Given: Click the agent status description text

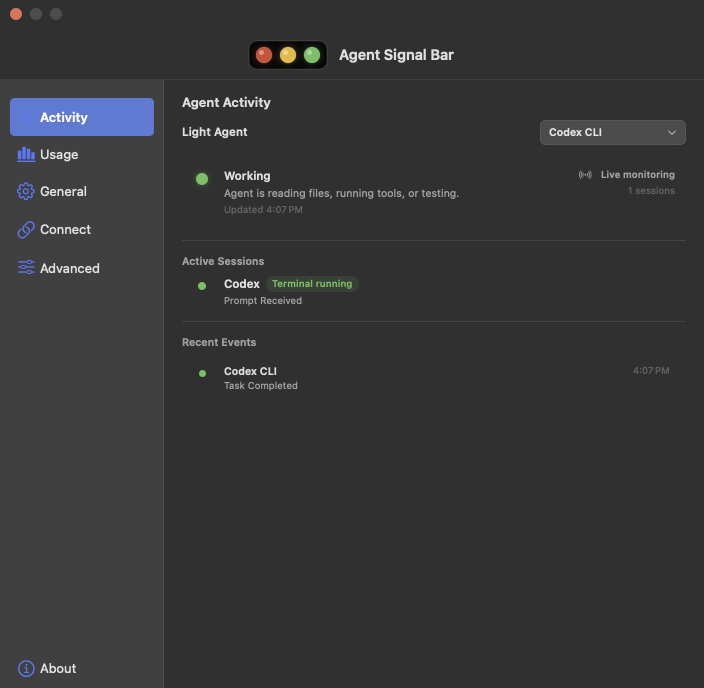Looking at the screenshot, I should [x=341, y=194].
